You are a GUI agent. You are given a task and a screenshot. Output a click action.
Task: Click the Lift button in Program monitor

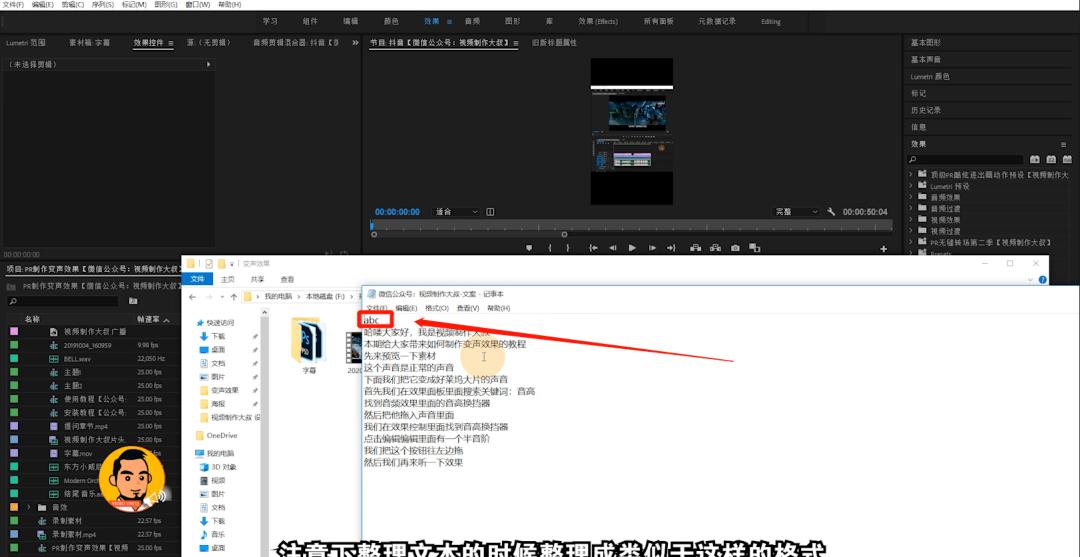pyautogui.click(x=696, y=248)
